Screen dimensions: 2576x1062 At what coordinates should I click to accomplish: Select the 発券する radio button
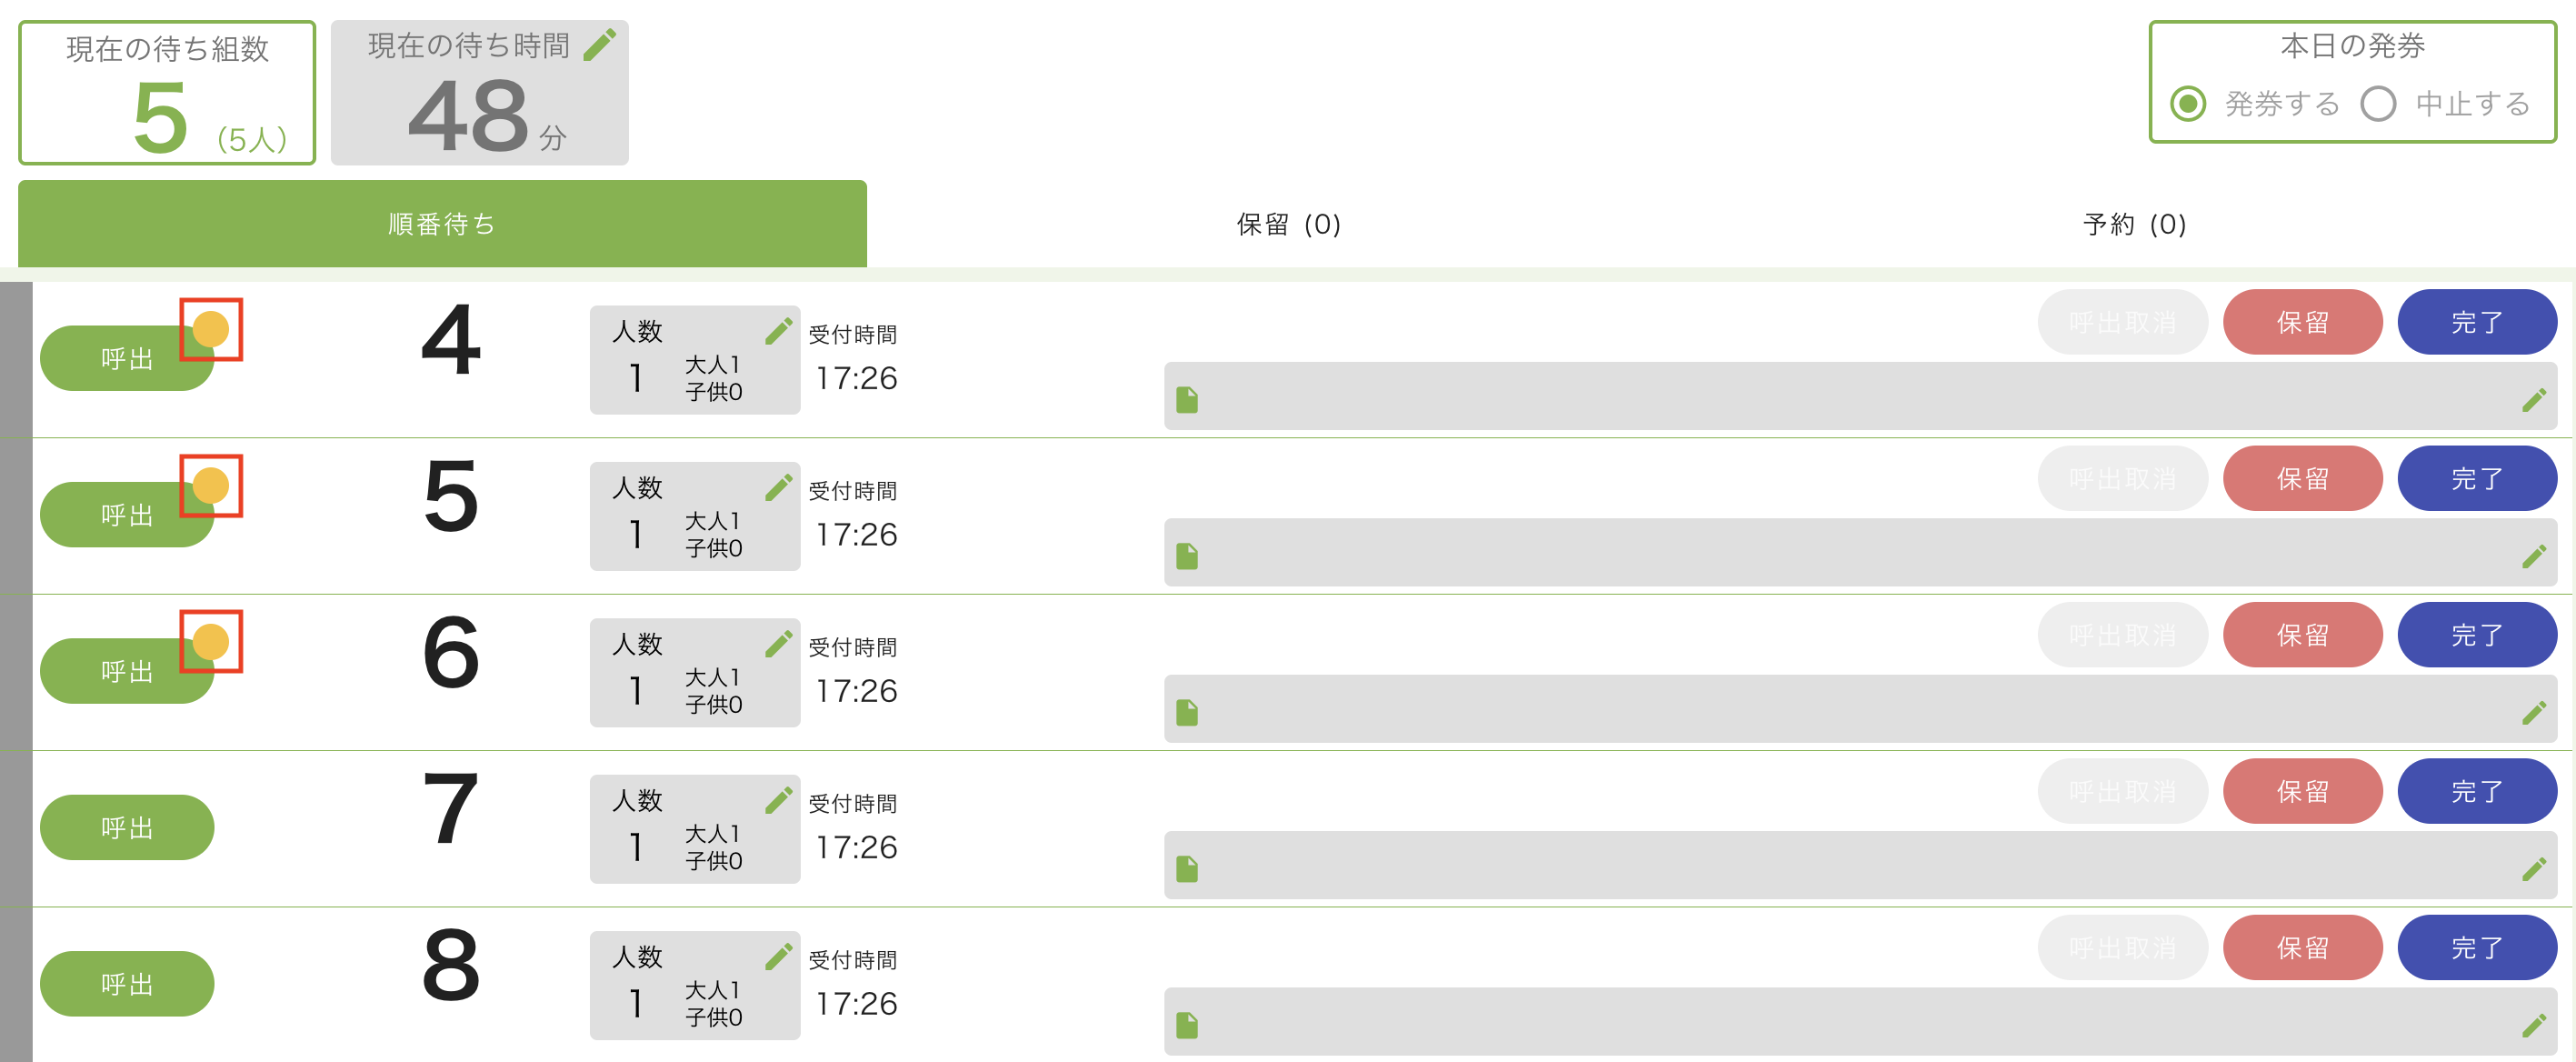click(2188, 104)
